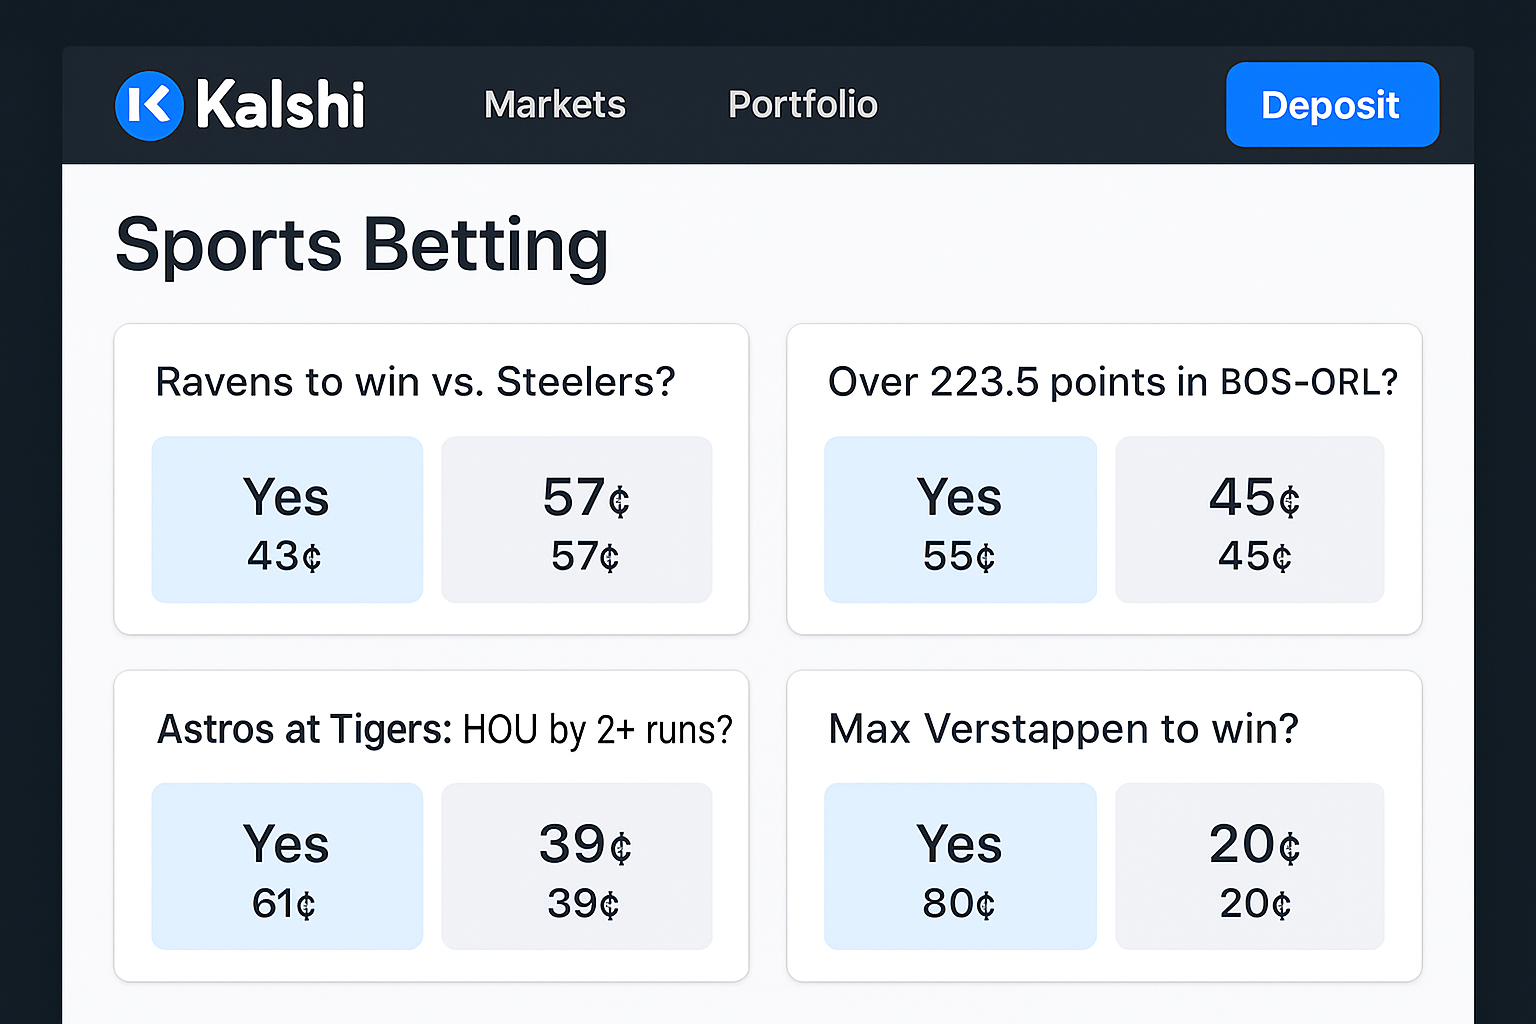1536x1024 pixels.
Task: Select No at 45¢ for Over 223.5 points
Action: [x=1249, y=519]
